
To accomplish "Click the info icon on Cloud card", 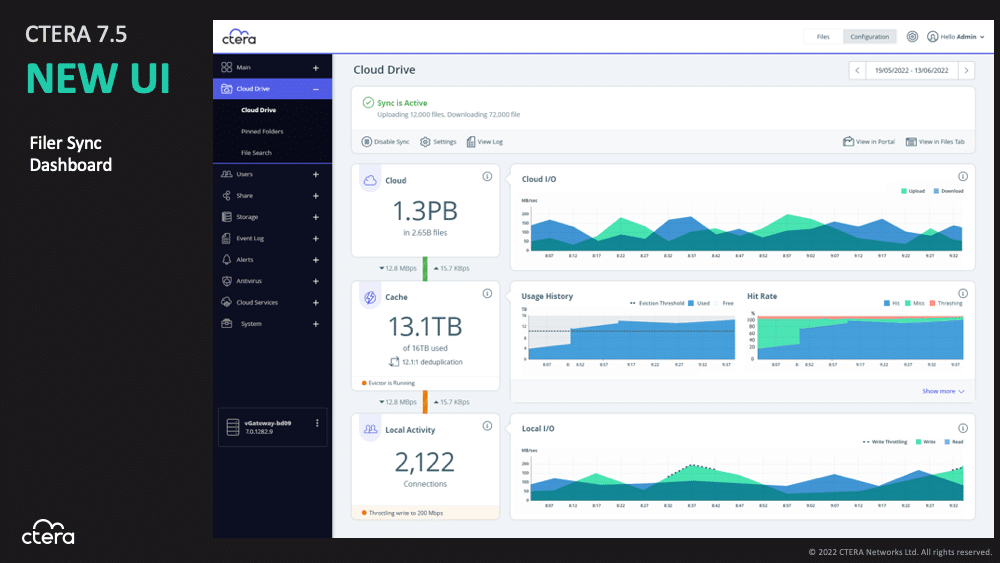I will pos(487,177).
